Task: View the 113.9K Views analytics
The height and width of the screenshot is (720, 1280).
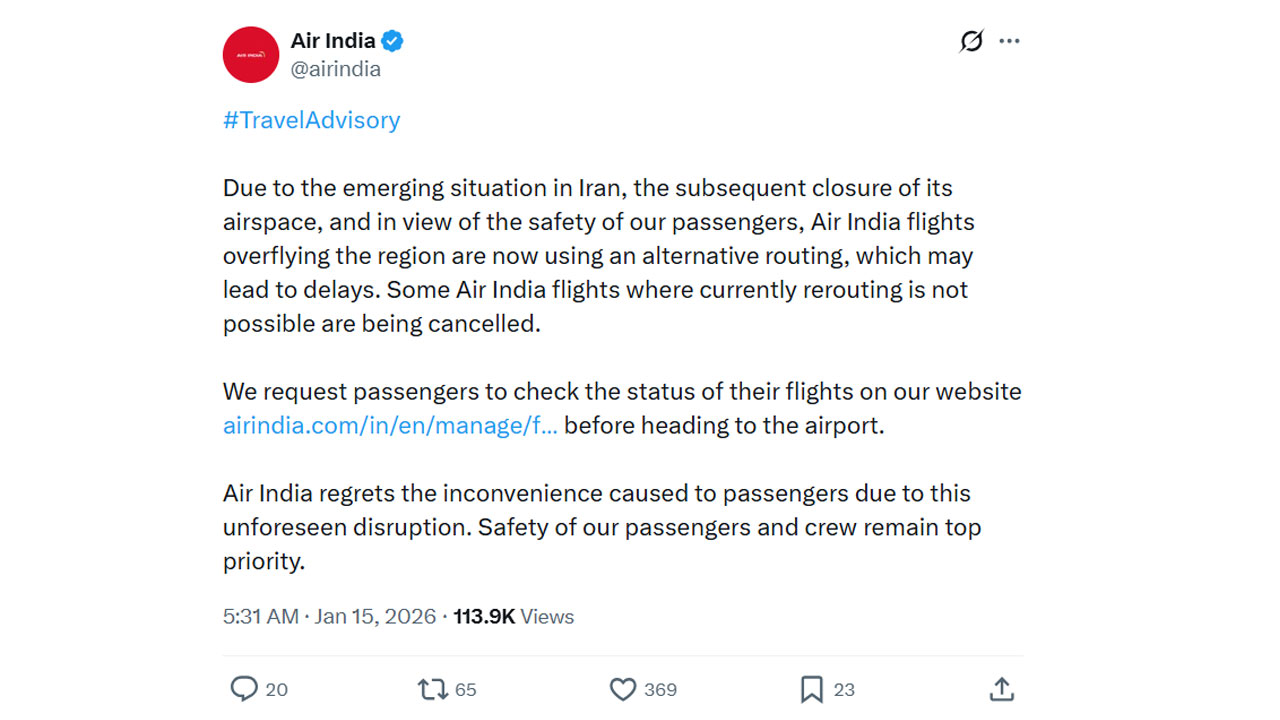Action: click(514, 616)
